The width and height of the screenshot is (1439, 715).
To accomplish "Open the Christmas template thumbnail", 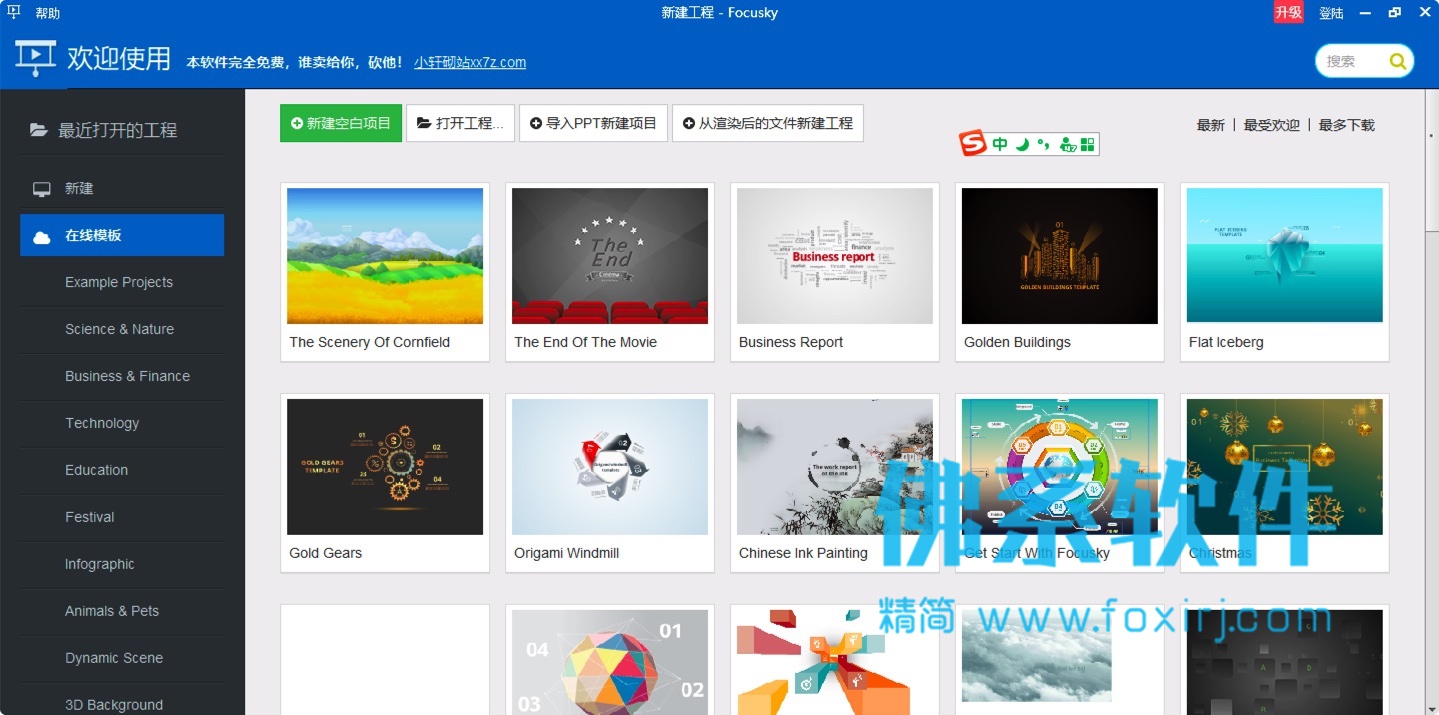I will click(x=1285, y=467).
